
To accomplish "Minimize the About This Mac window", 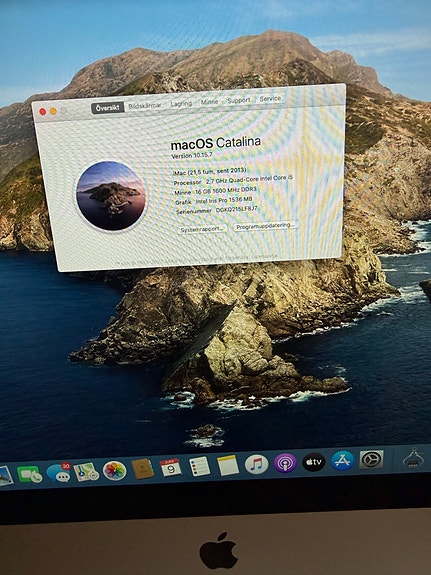I will point(54,111).
